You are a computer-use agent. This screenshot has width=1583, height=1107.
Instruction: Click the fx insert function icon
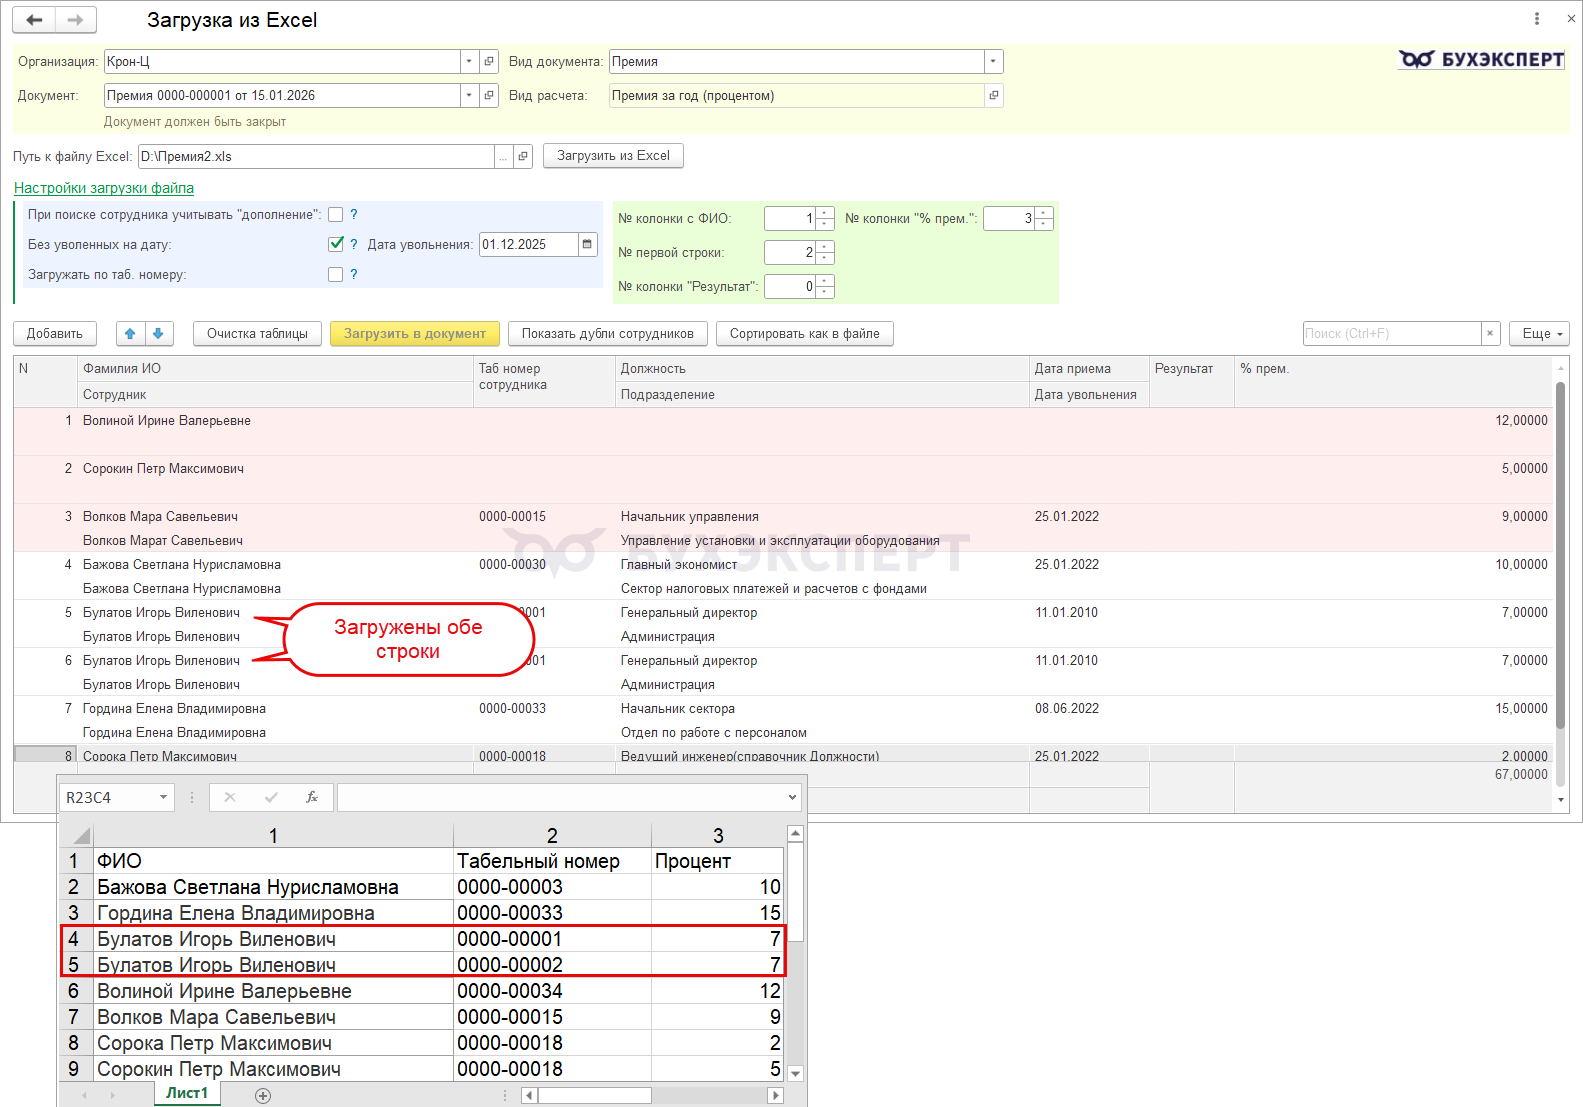click(312, 797)
